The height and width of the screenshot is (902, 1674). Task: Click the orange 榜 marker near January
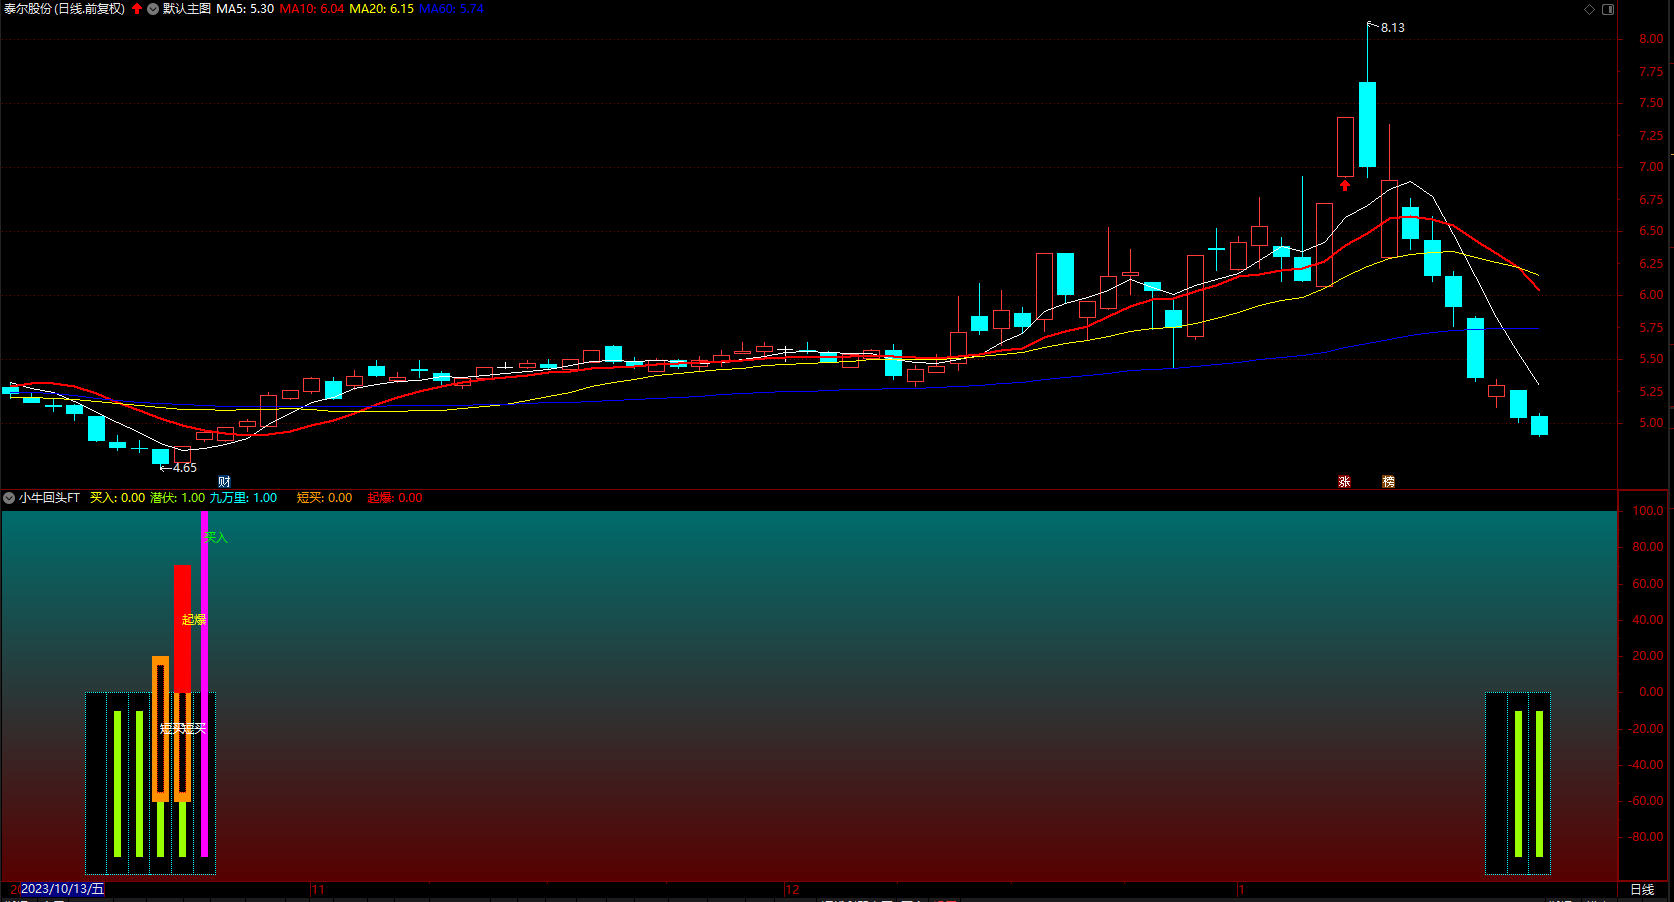tap(1388, 482)
